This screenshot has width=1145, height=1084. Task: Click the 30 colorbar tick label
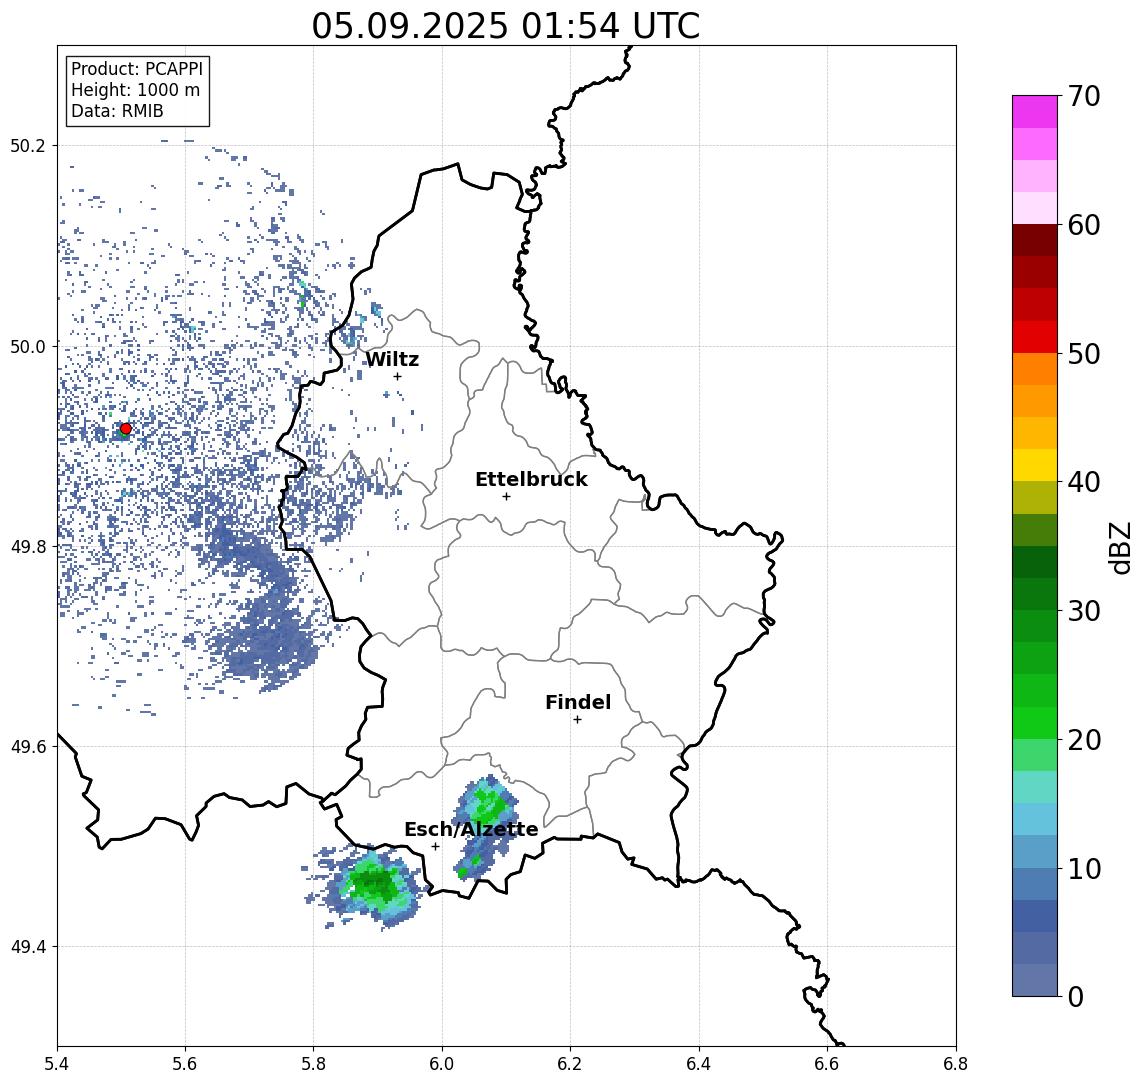(1084, 611)
